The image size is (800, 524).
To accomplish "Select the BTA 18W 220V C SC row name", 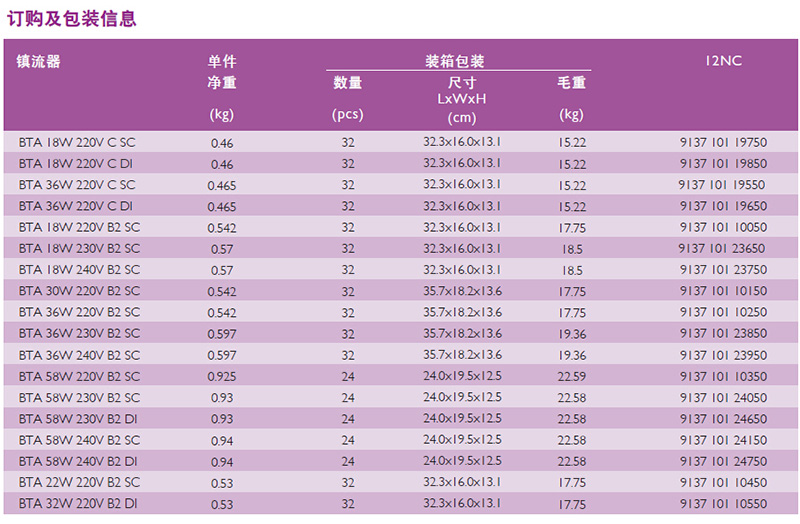I will coord(76,143).
